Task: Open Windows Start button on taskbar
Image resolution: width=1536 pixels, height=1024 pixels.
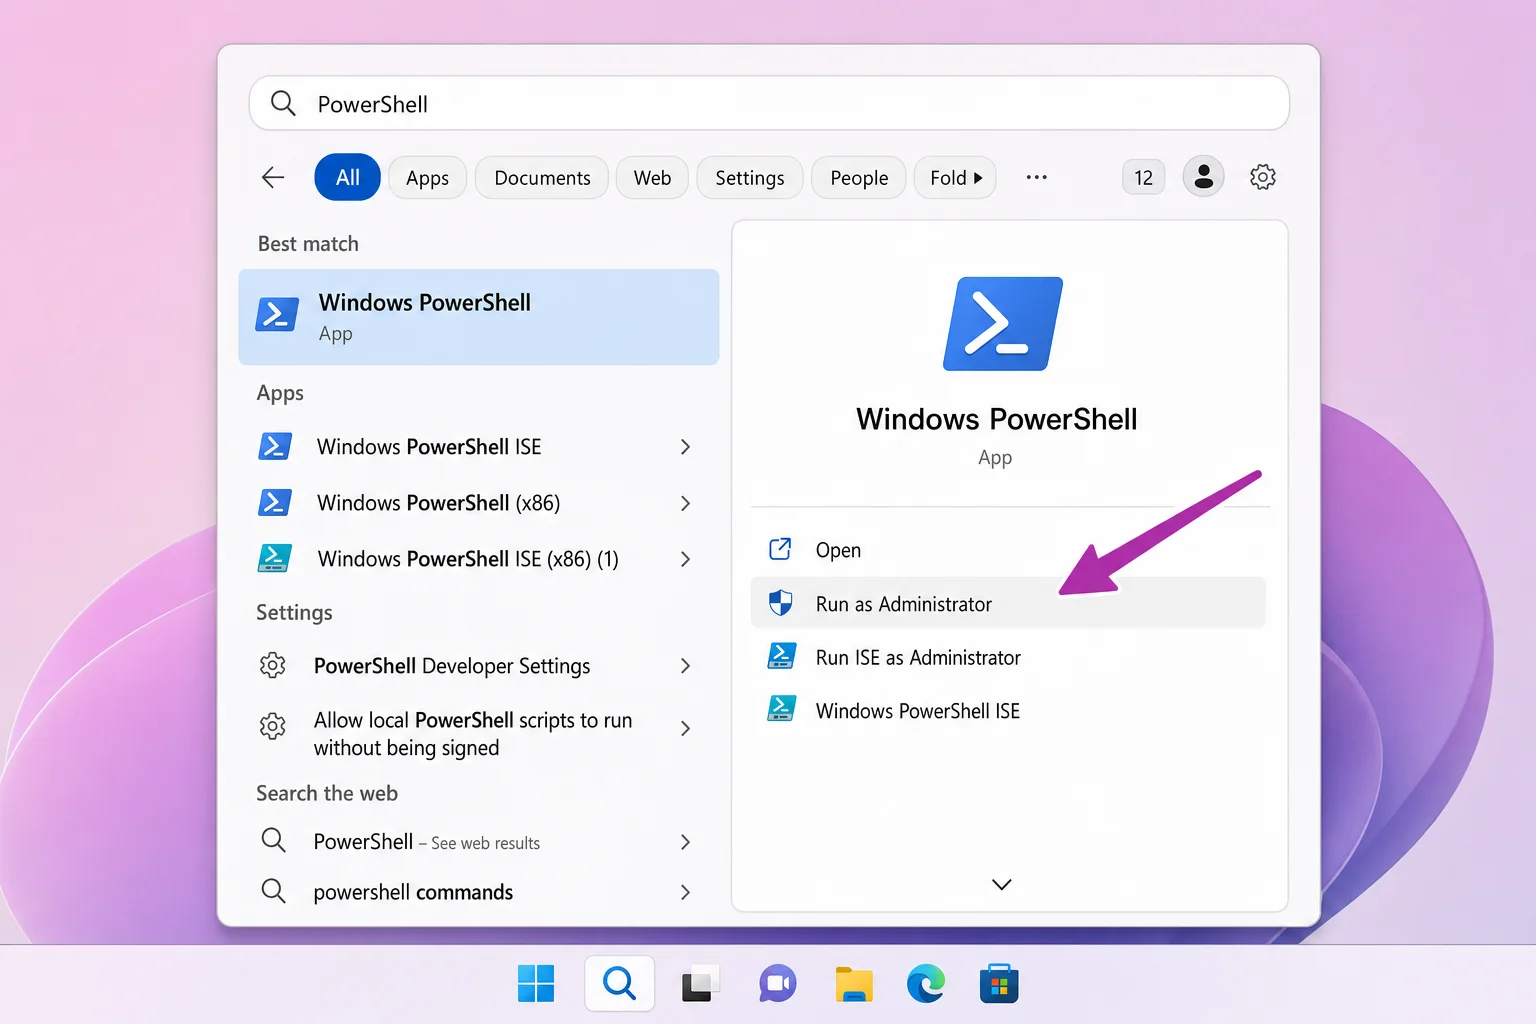Action: point(536,984)
